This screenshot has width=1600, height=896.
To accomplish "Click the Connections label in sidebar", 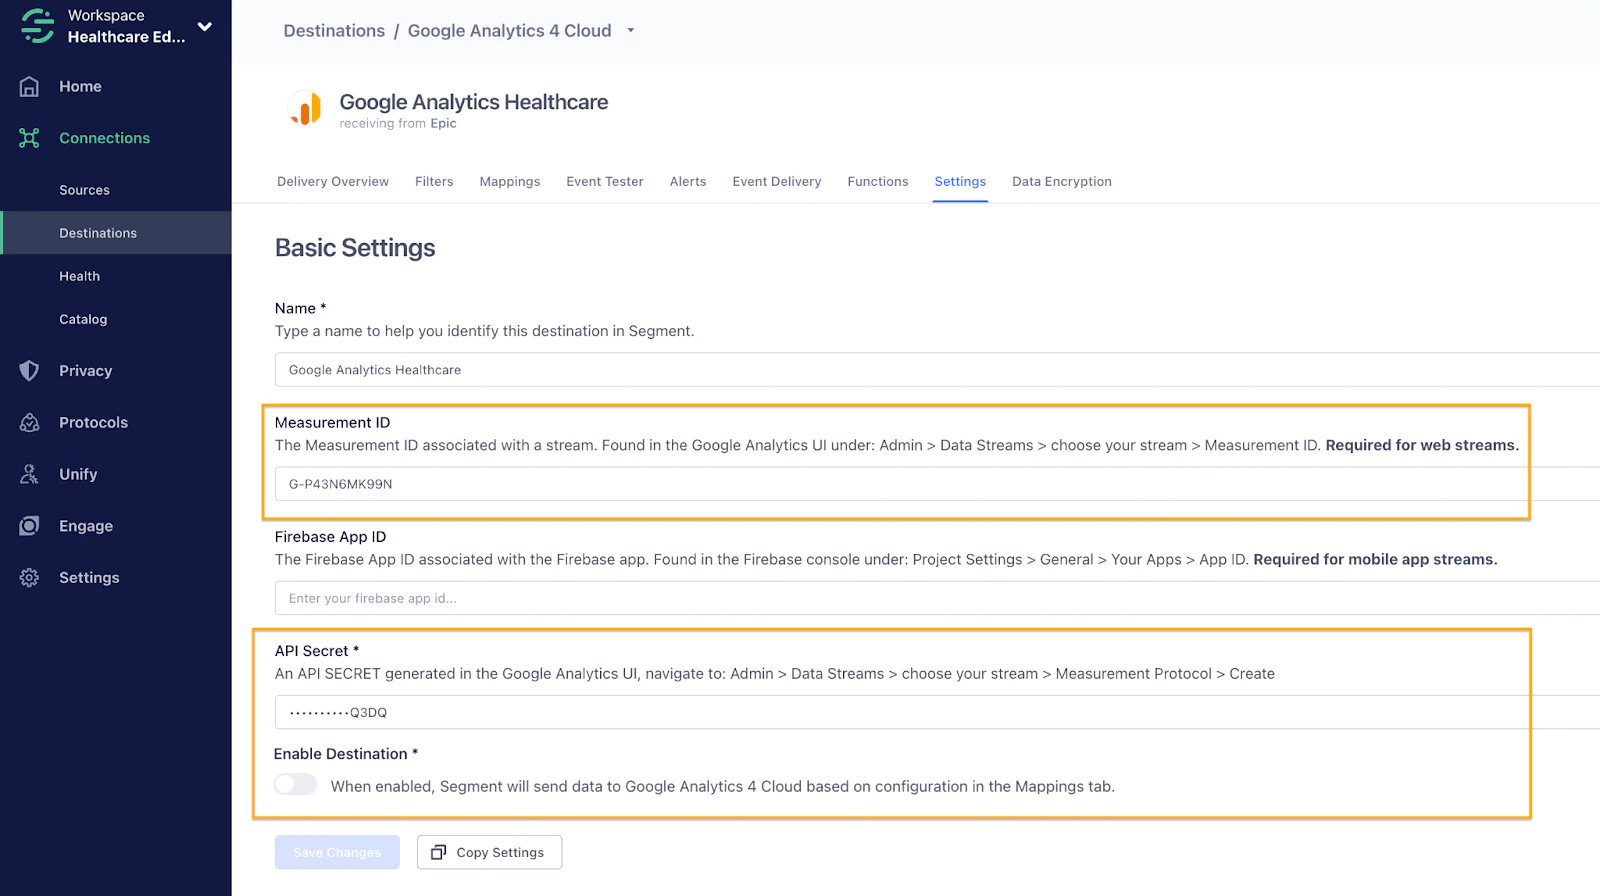I will (104, 138).
